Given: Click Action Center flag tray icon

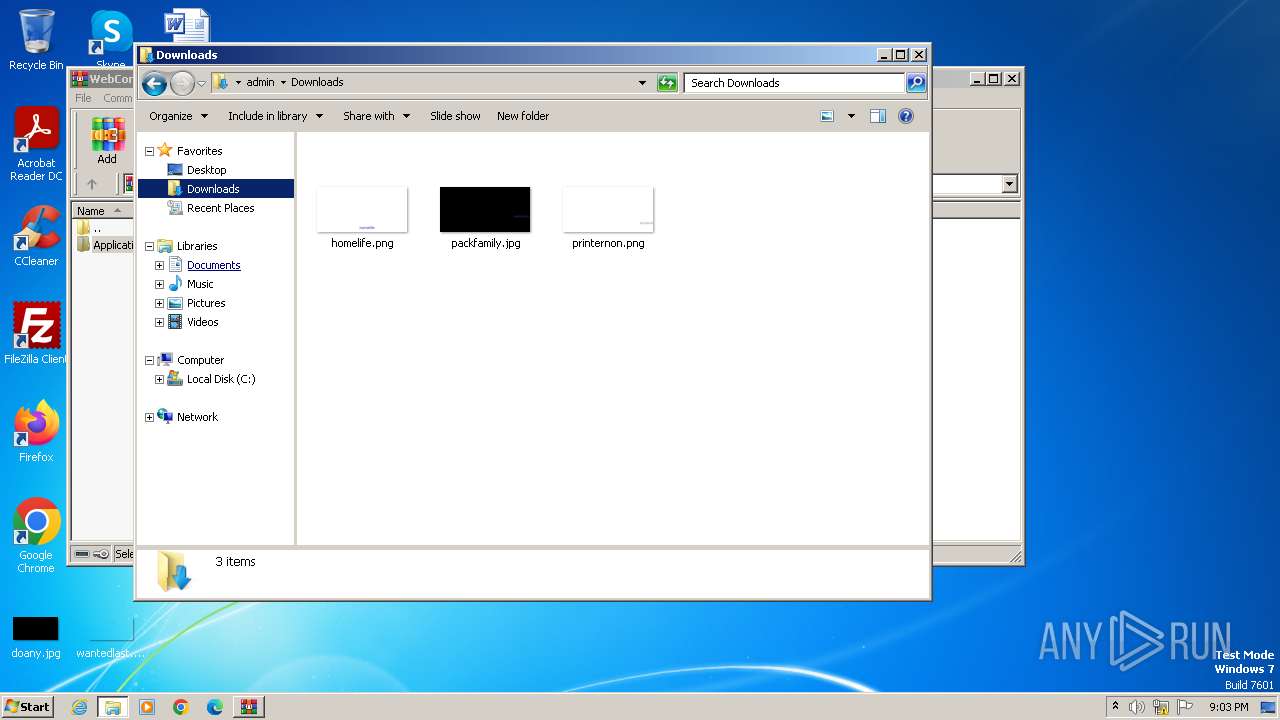Looking at the screenshot, I should pyautogui.click(x=1185, y=707).
